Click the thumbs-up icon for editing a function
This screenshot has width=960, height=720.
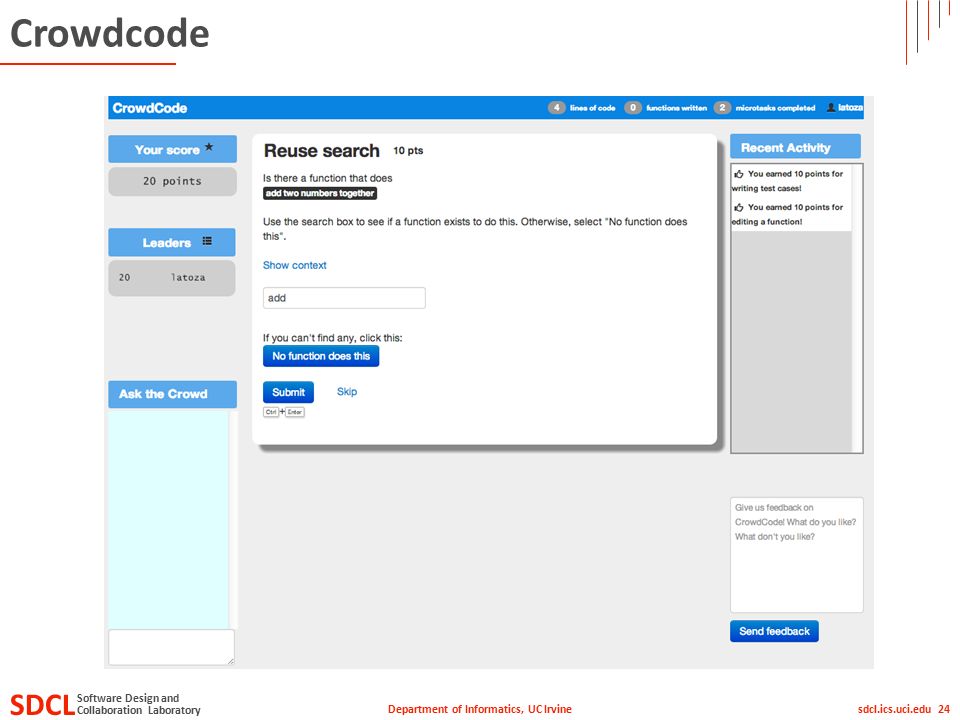click(x=739, y=208)
